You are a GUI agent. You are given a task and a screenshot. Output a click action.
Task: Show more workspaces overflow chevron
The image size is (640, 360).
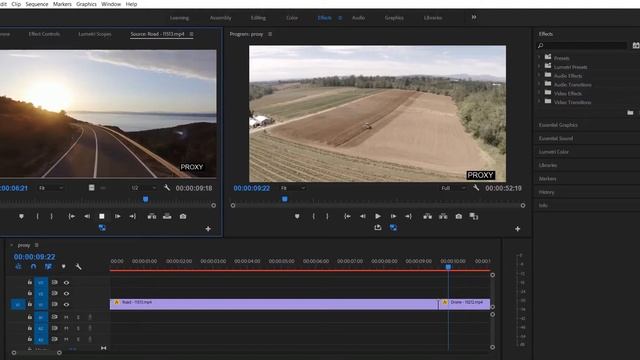coord(474,17)
